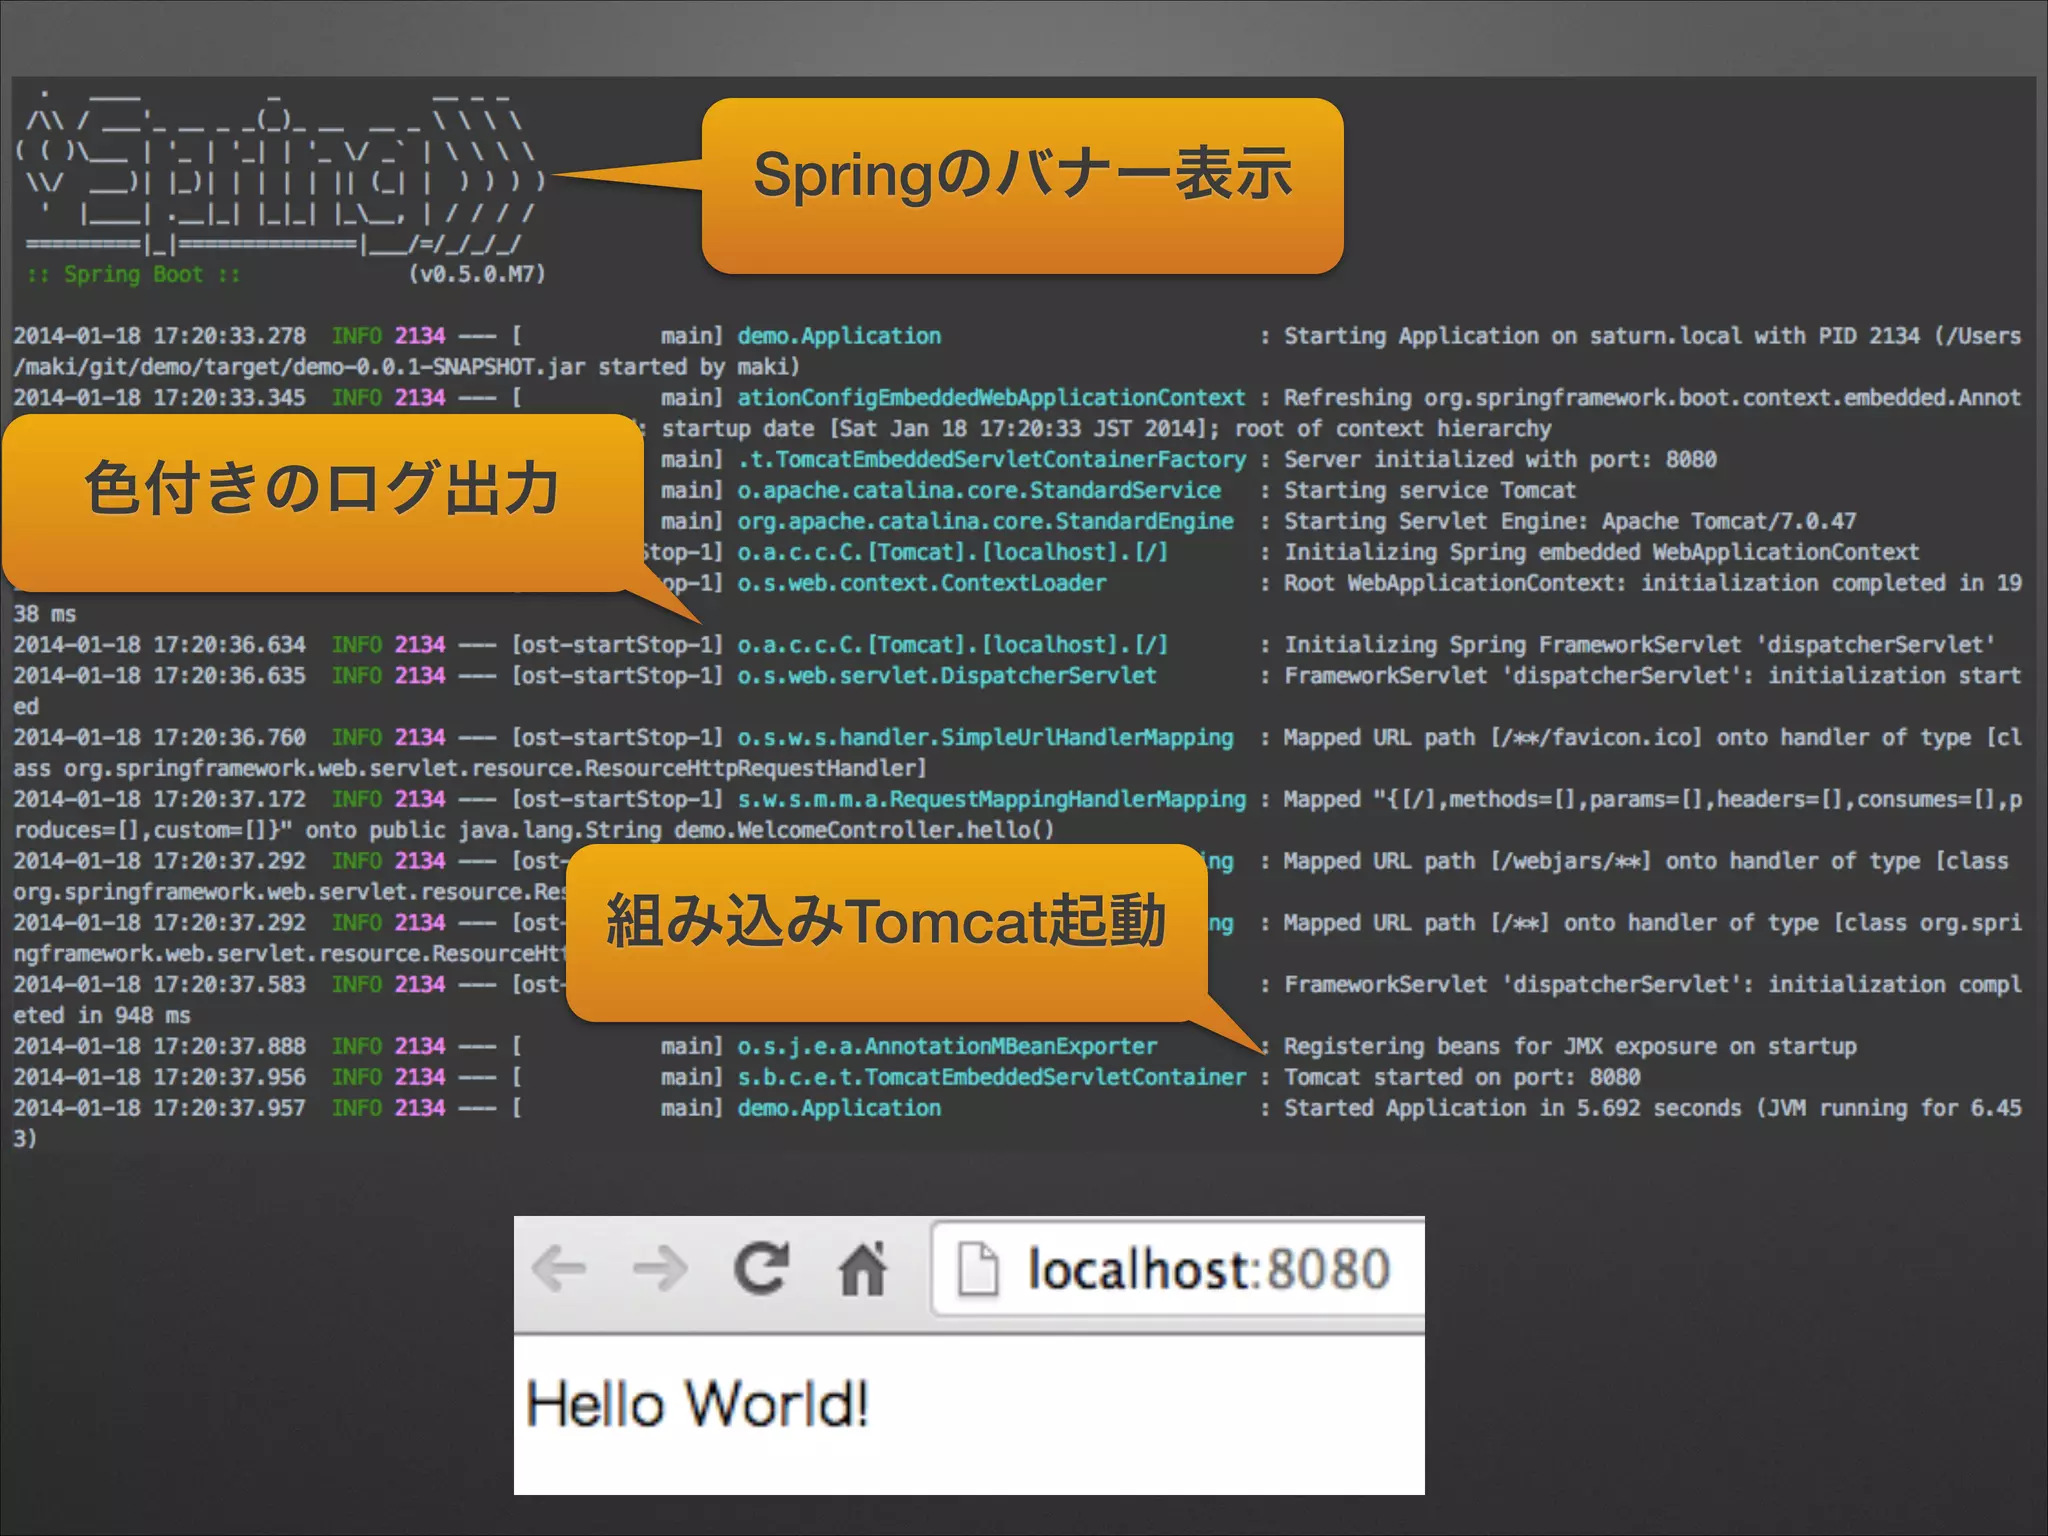This screenshot has height=1536, width=2048.
Task: Select 'Tomcat started on port: 8080' log message
Action: pos(1462,1077)
